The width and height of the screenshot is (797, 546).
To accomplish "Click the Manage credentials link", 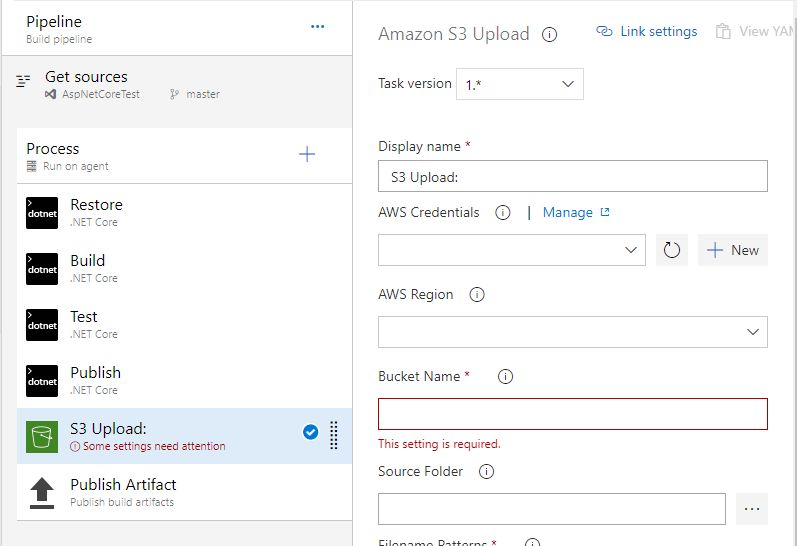I will click(x=568, y=213).
